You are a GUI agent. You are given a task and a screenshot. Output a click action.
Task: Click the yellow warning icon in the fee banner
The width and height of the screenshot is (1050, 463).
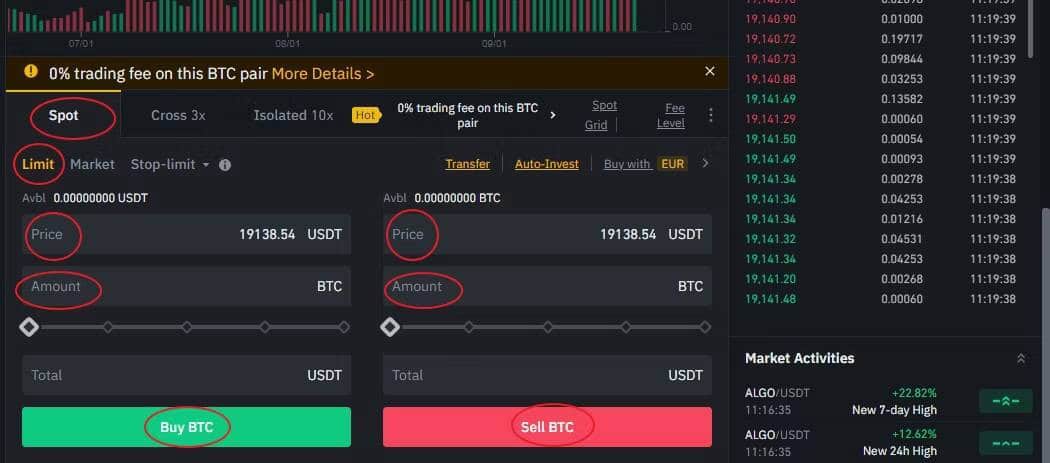coord(31,72)
